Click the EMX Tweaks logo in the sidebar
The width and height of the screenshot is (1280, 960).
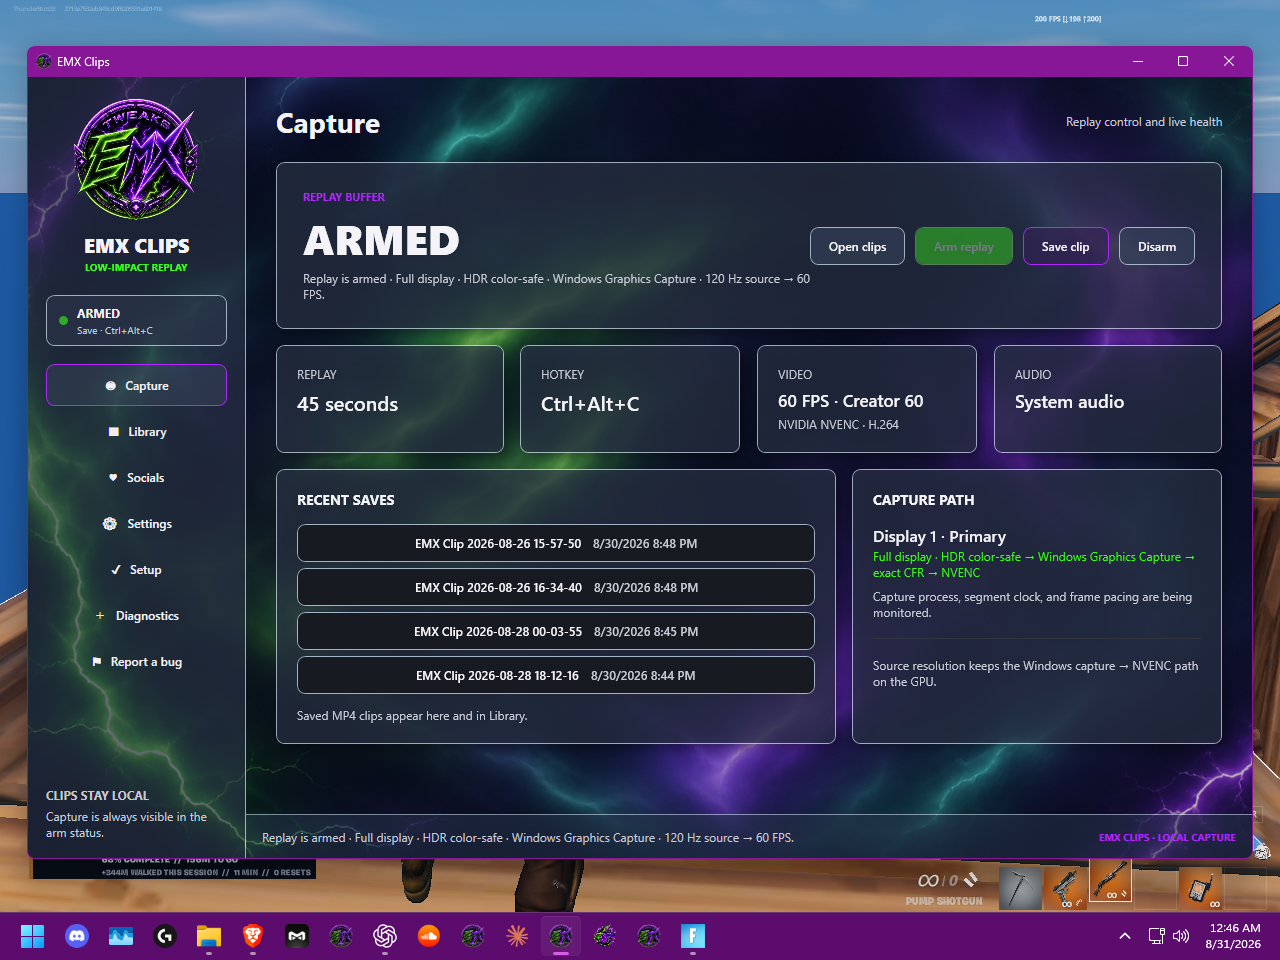tap(136, 159)
